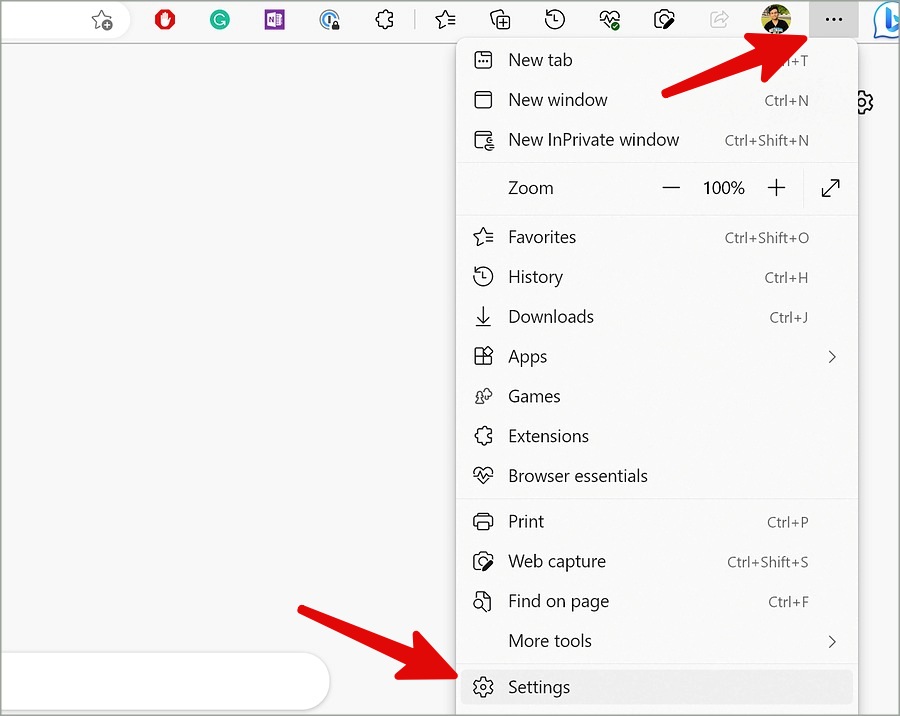Image resolution: width=900 pixels, height=716 pixels.
Task: Open the History clock toolbar icon
Action: 554,20
